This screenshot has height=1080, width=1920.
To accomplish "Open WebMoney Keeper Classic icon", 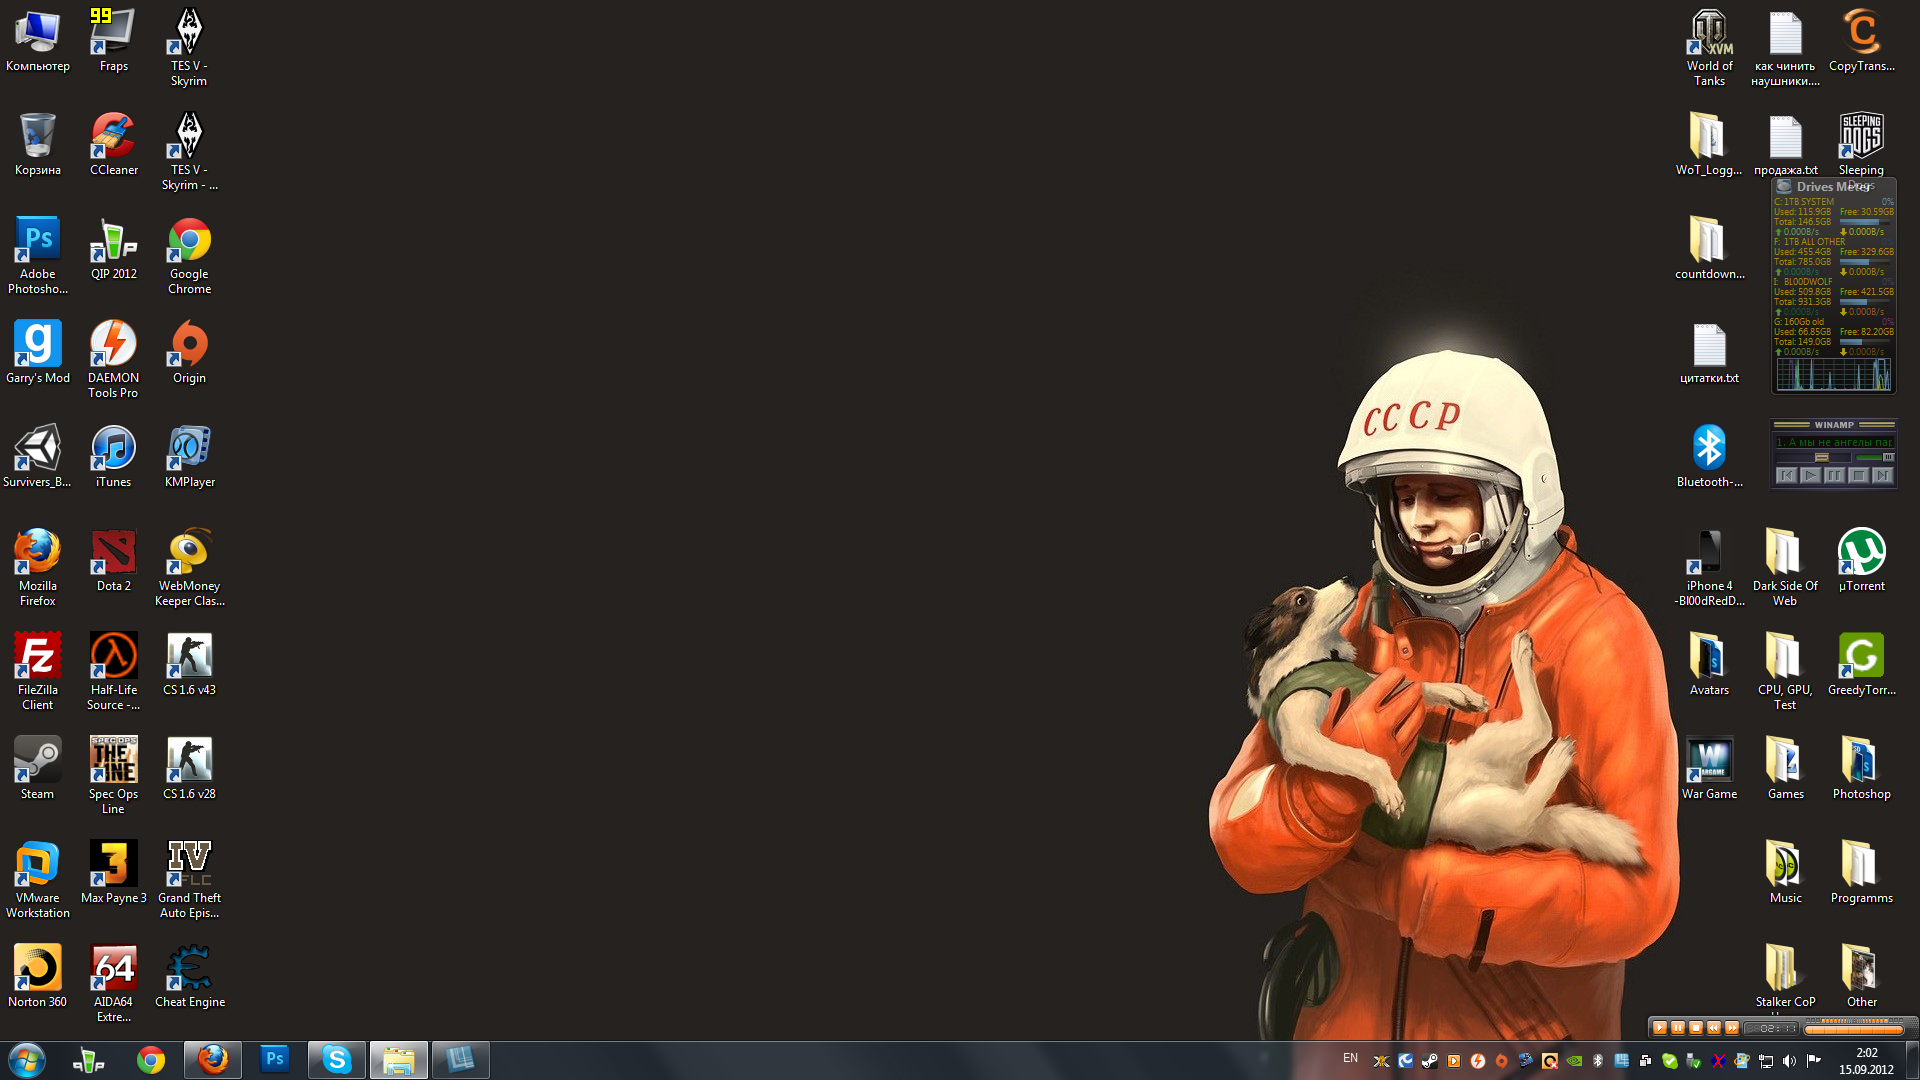I will (189, 568).
